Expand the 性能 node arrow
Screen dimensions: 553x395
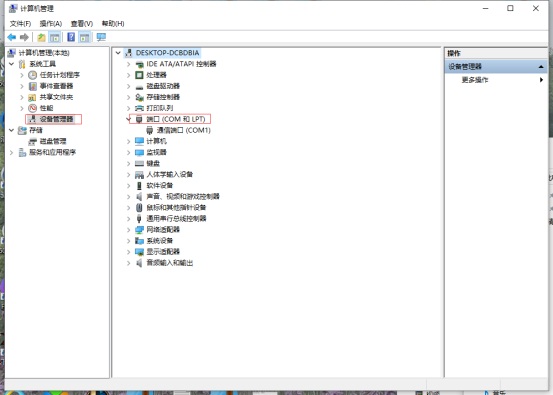22,108
